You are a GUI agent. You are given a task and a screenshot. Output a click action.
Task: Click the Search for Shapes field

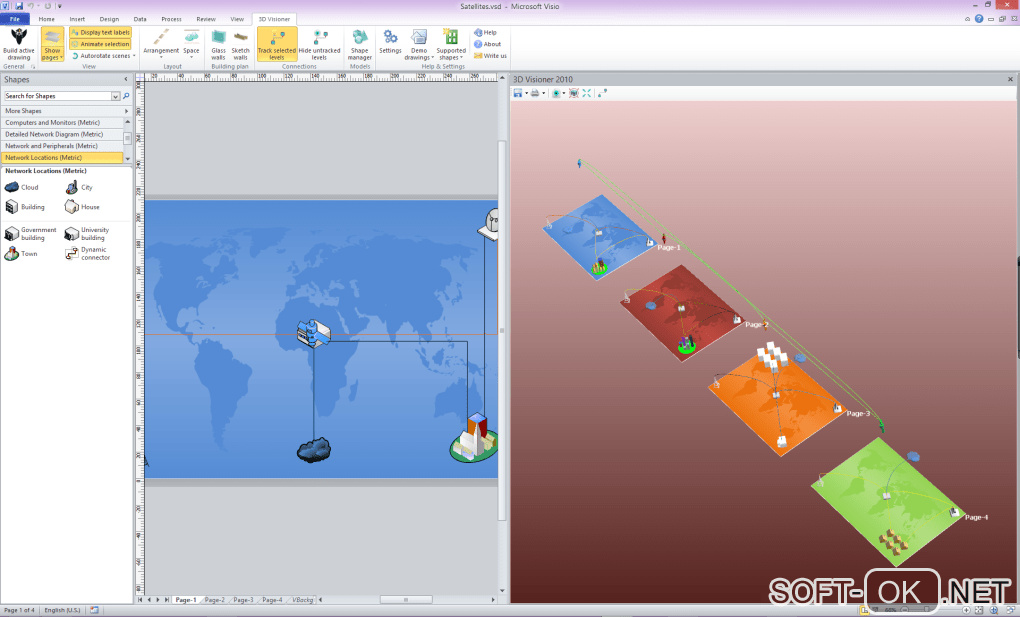(57, 96)
